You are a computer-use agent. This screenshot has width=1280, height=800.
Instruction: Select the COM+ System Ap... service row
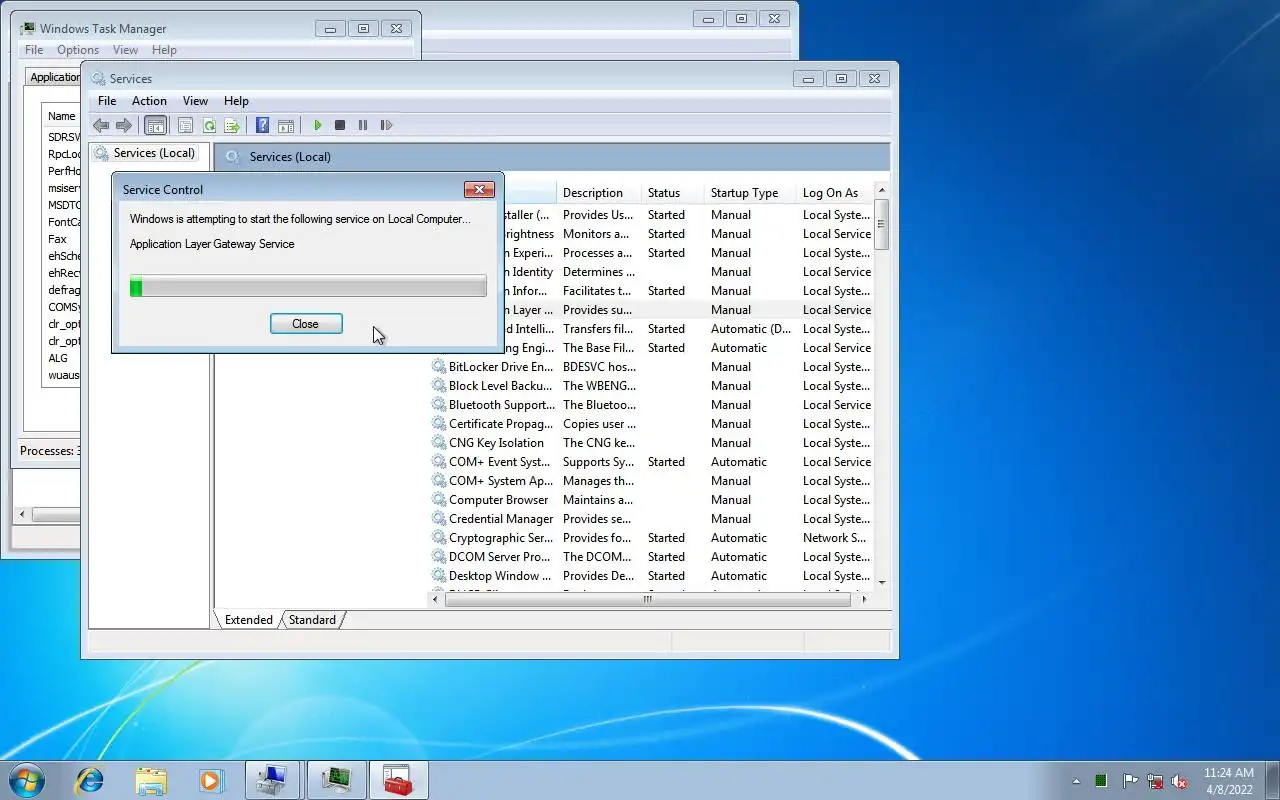(x=650, y=481)
